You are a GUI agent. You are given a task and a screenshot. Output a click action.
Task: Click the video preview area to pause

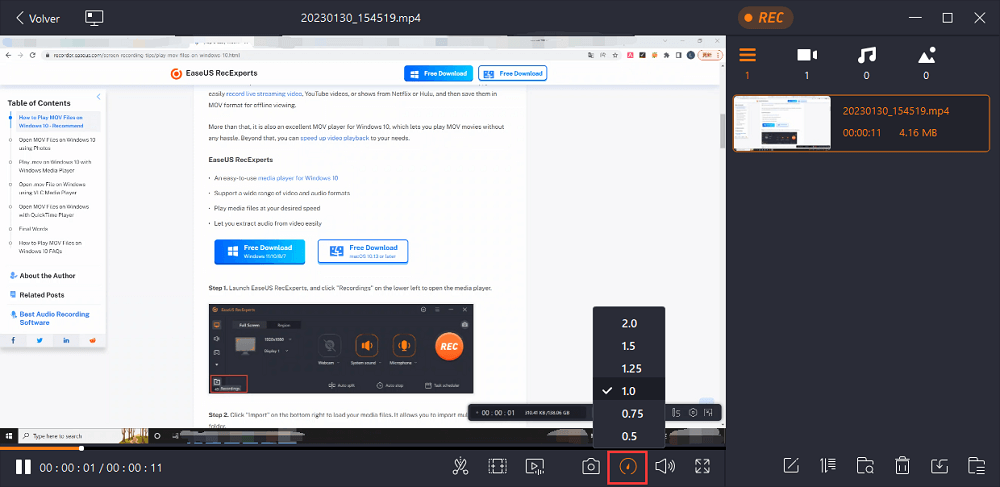click(x=363, y=239)
